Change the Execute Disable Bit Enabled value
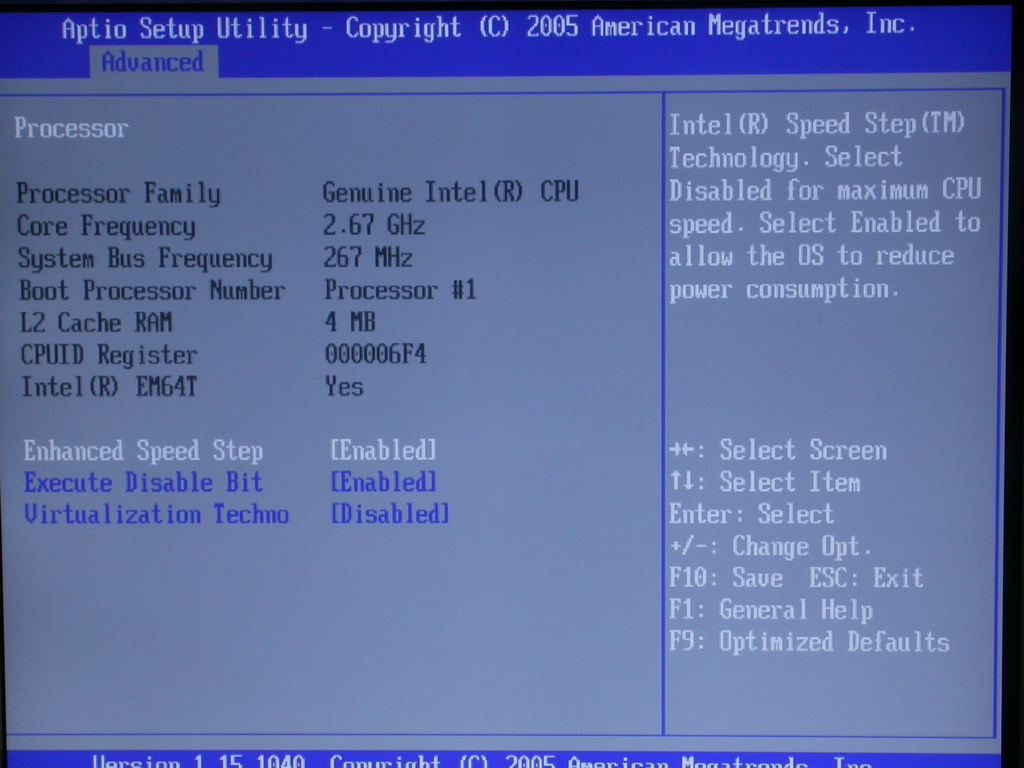 [383, 483]
